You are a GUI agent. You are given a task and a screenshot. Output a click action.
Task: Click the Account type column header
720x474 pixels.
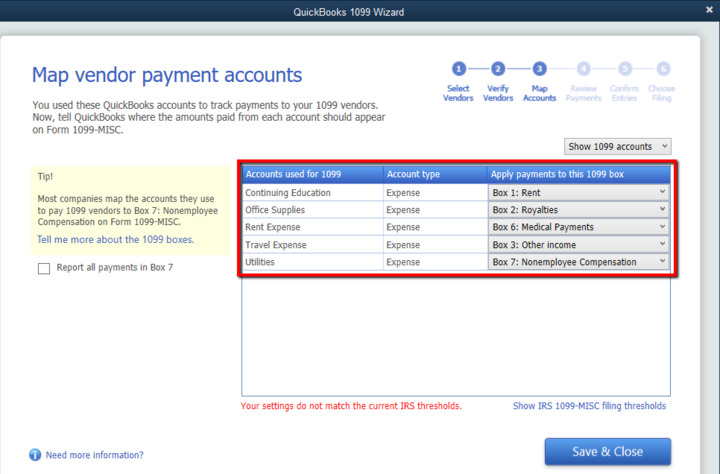(x=435, y=175)
